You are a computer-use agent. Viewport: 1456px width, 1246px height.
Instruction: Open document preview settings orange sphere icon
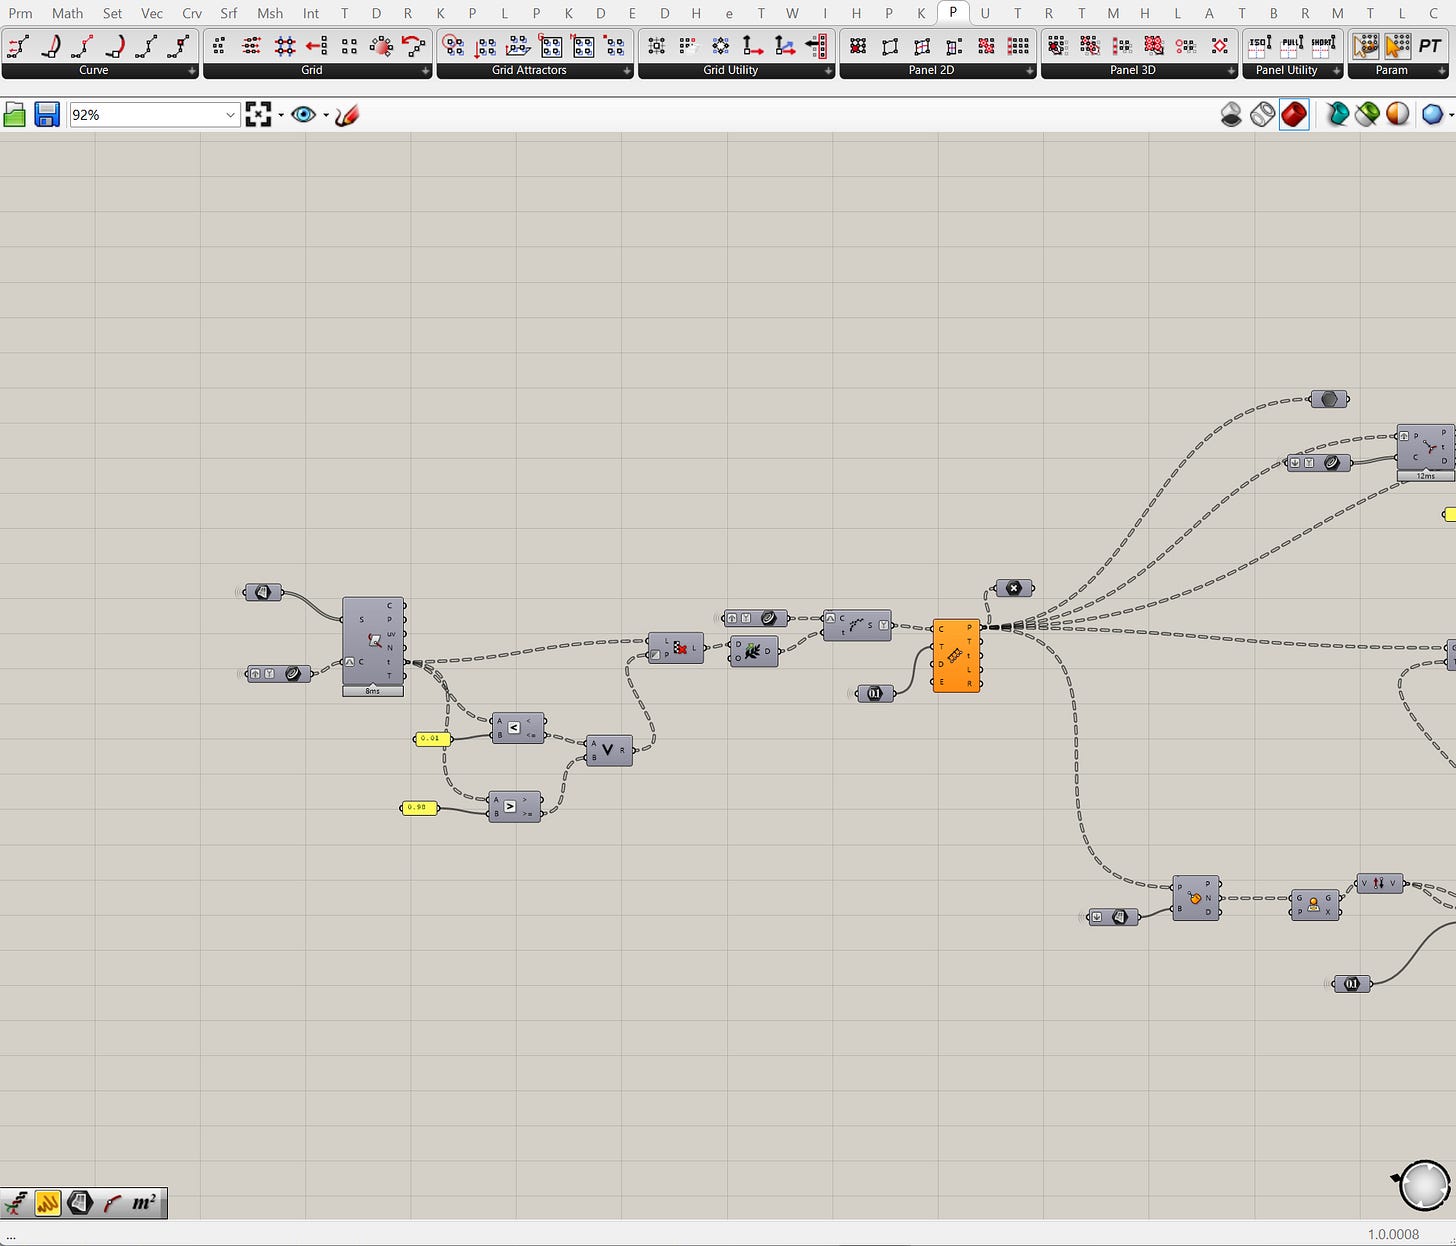(x=1398, y=114)
